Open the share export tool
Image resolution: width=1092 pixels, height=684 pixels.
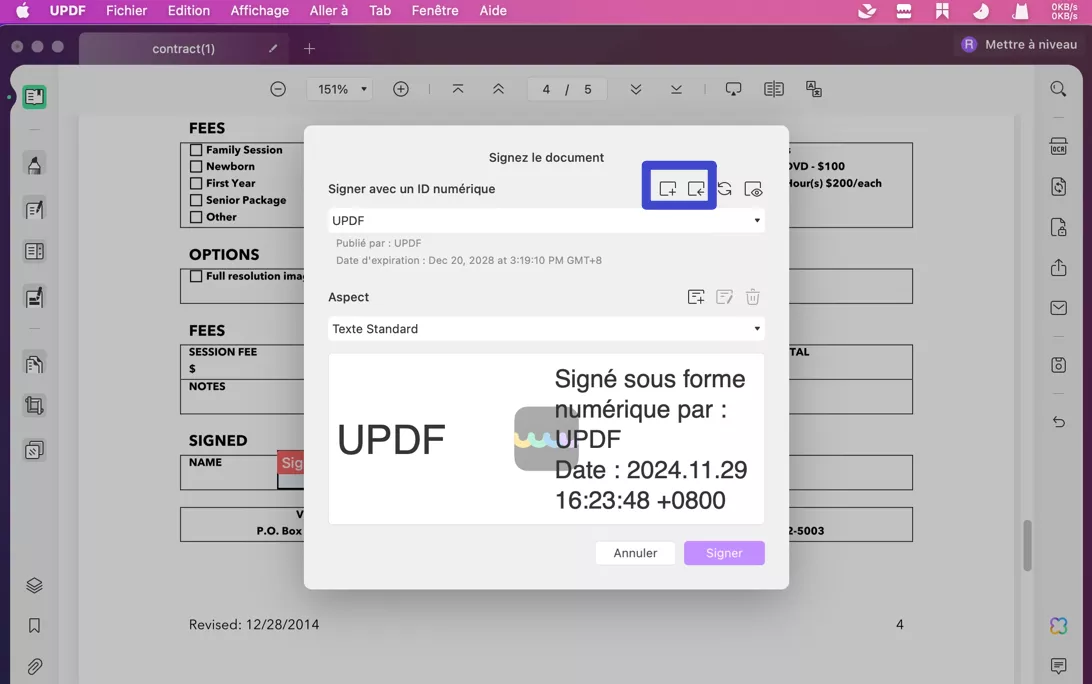(1059, 267)
